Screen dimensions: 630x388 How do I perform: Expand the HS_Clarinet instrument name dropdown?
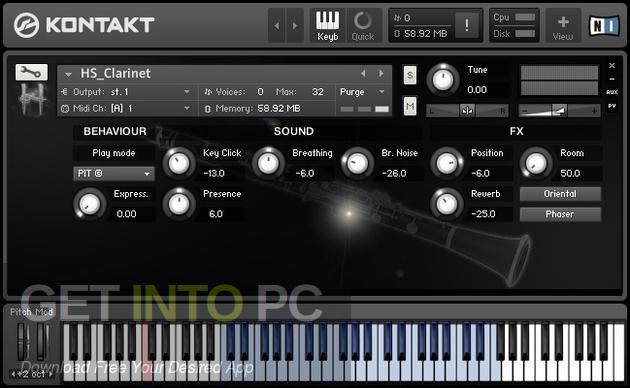click(68, 74)
